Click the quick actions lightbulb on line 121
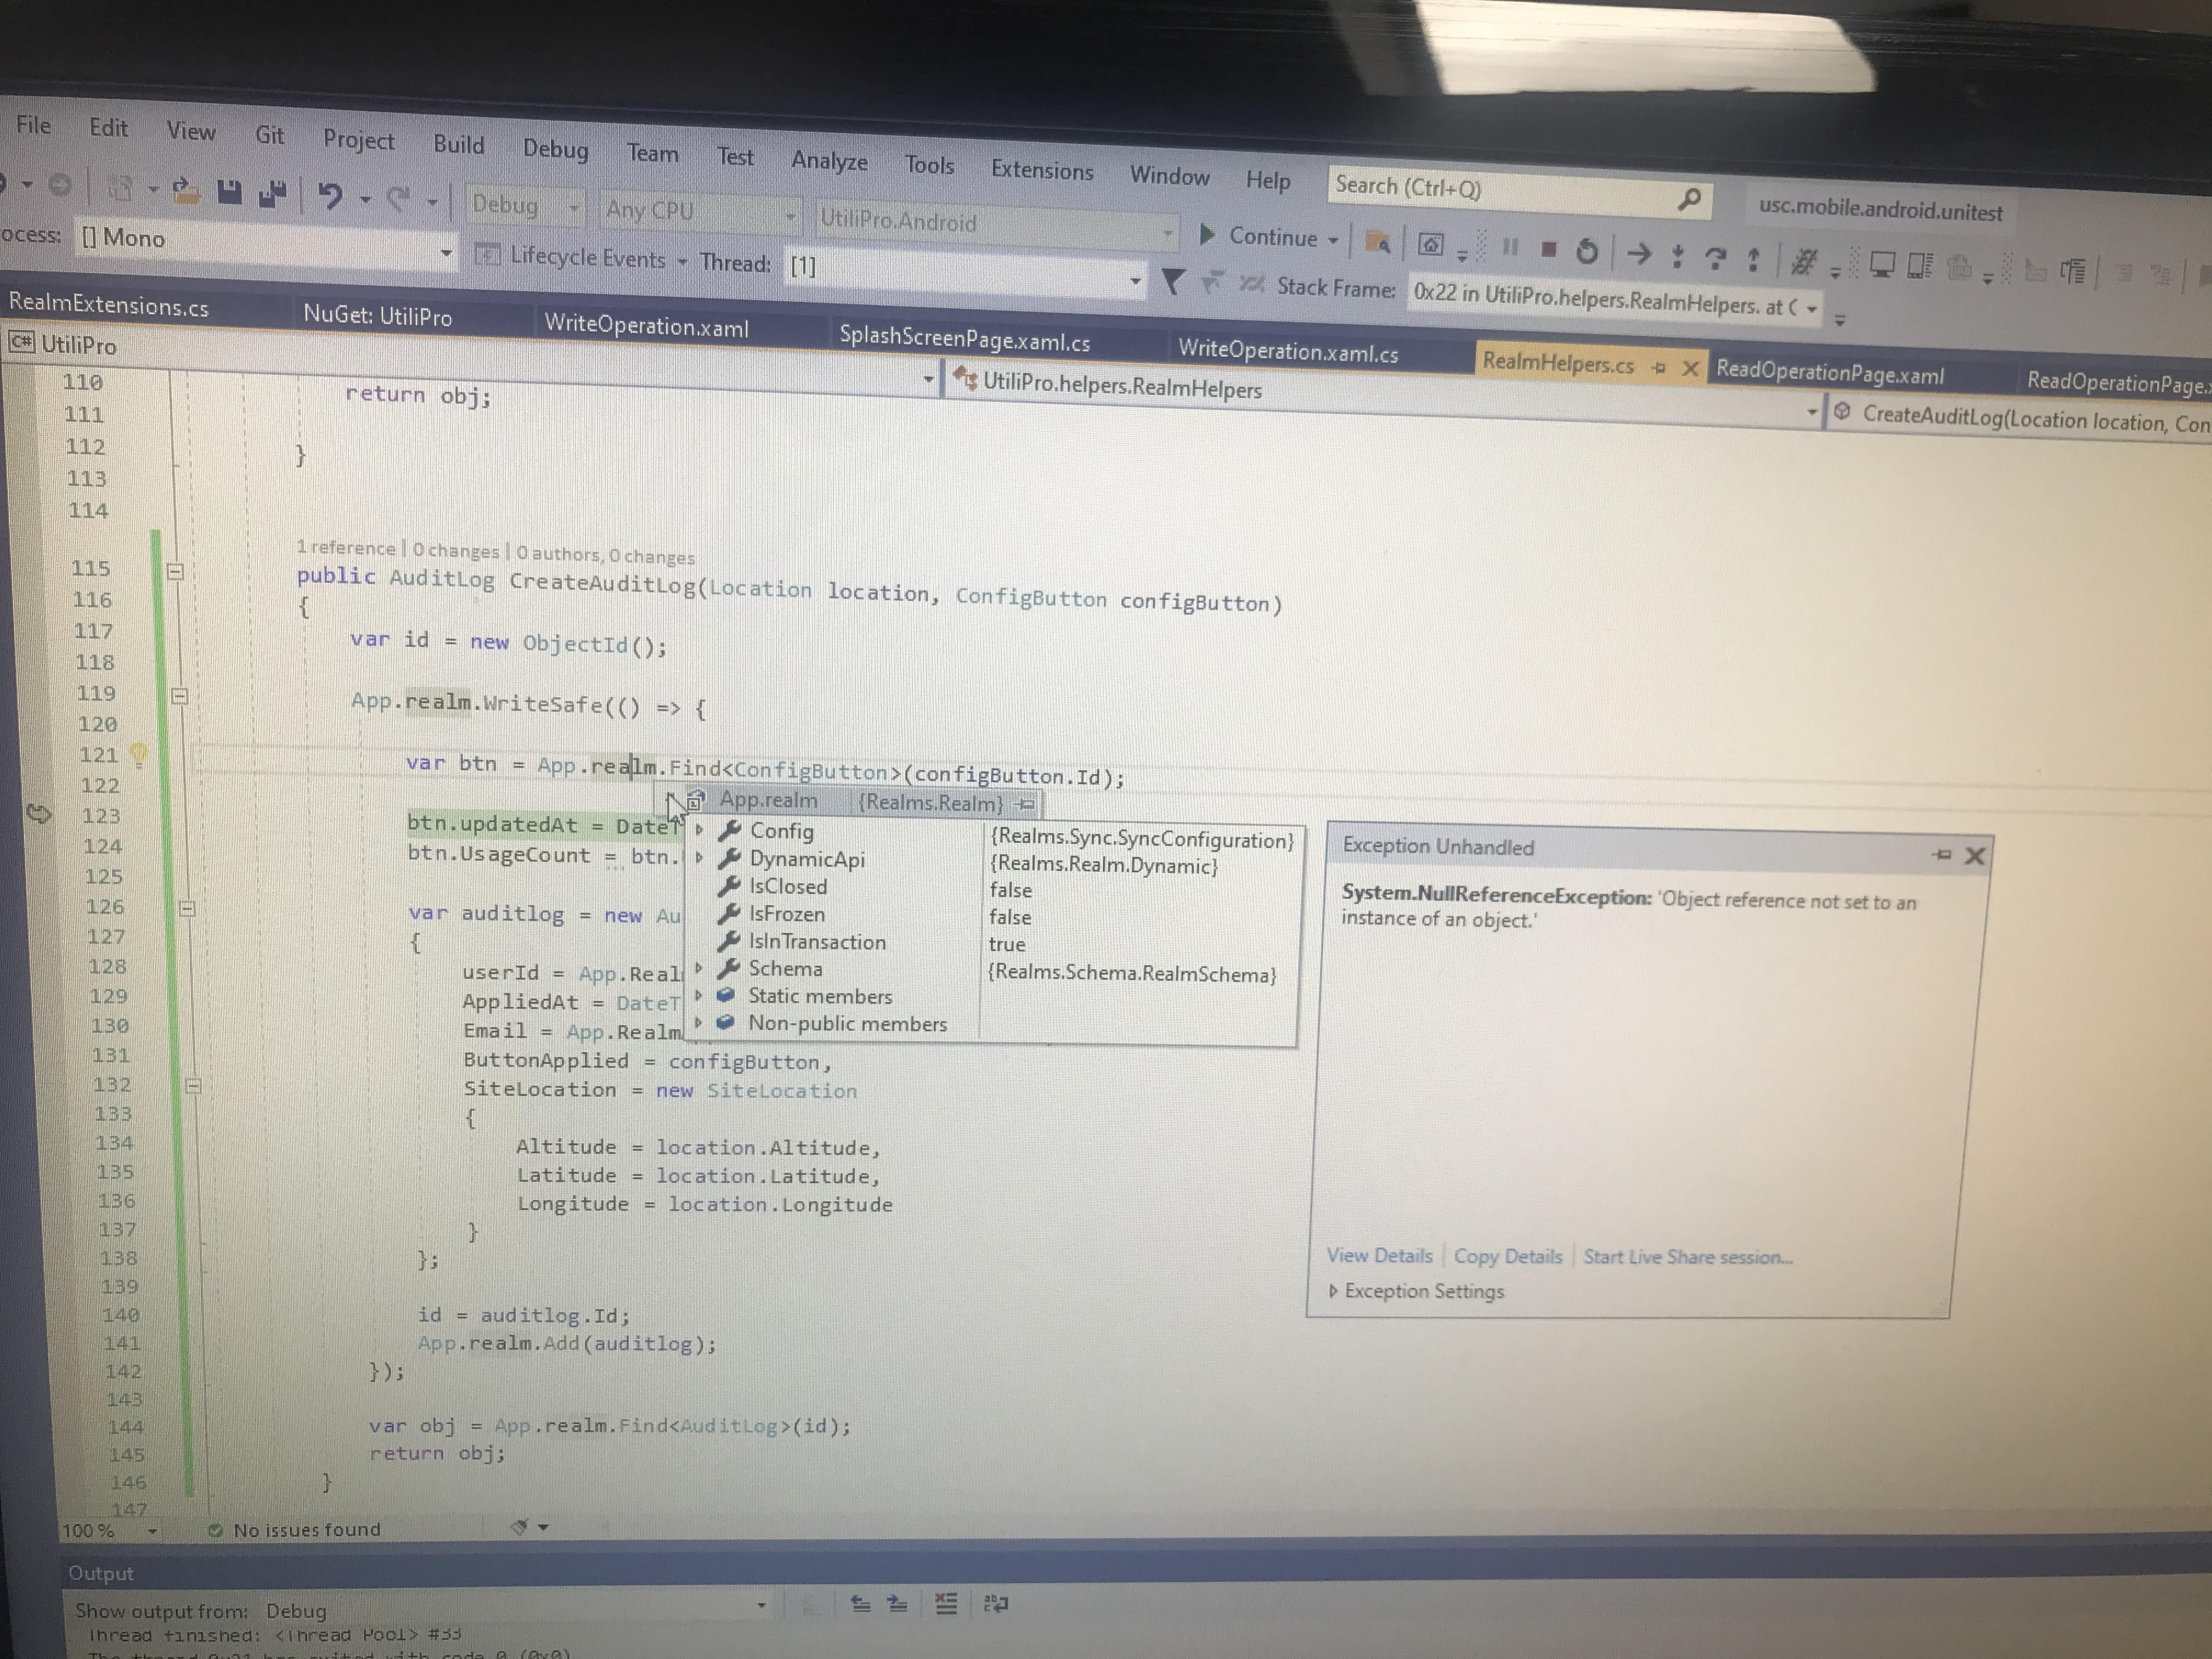 (x=139, y=755)
